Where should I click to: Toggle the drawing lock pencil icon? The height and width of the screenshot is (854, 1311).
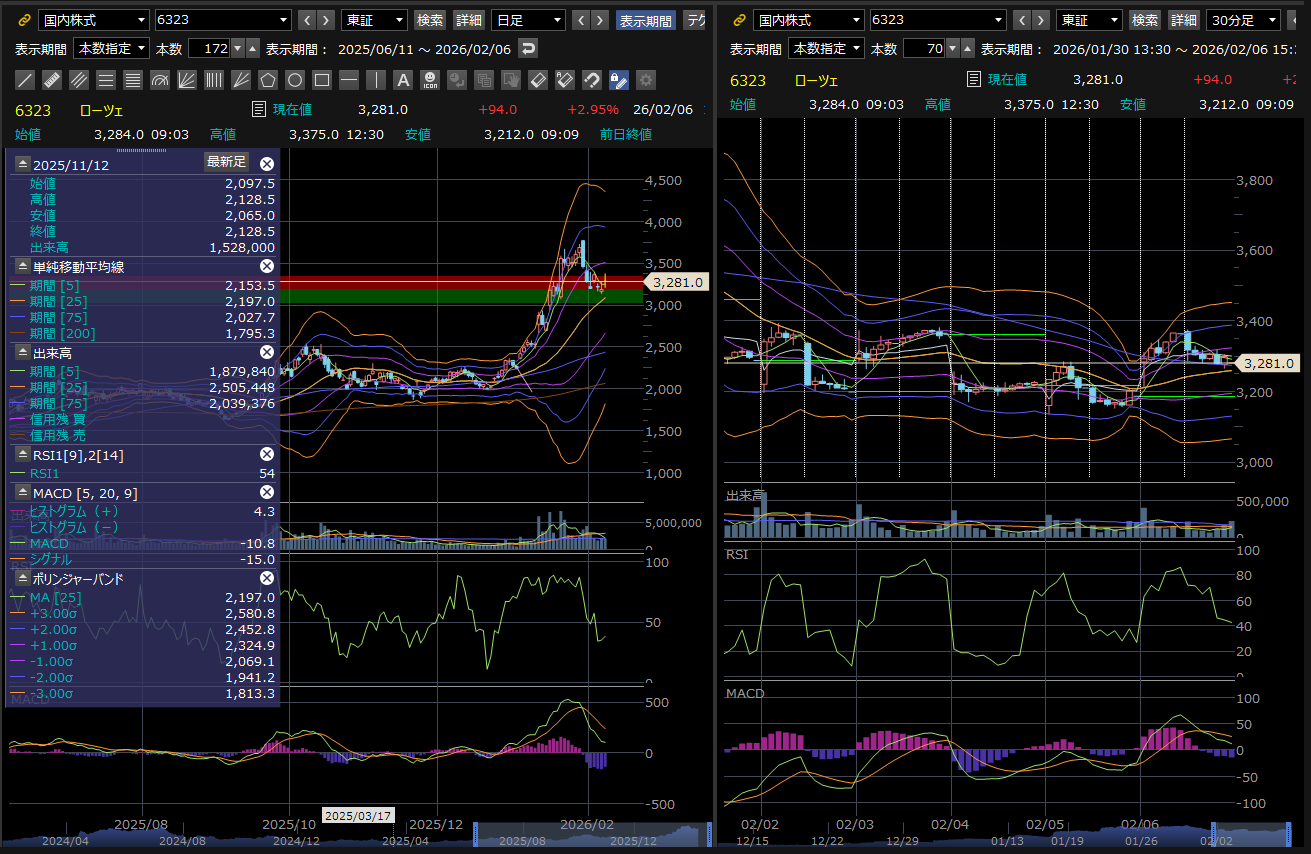[619, 80]
